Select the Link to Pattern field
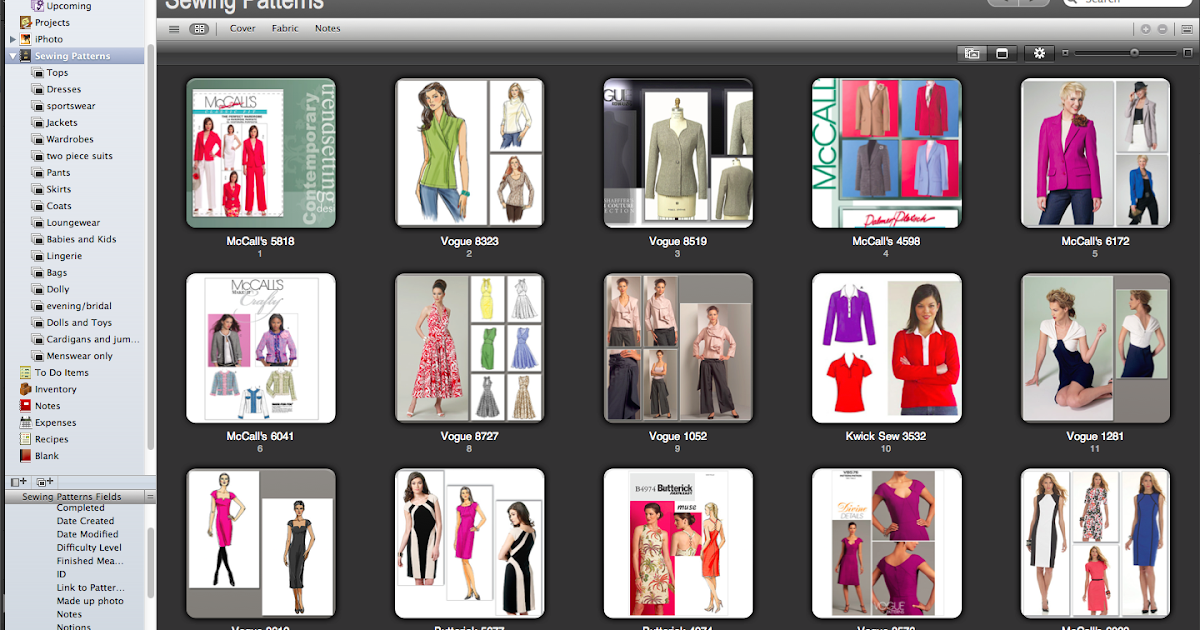This screenshot has height=630, width=1200. click(91, 587)
